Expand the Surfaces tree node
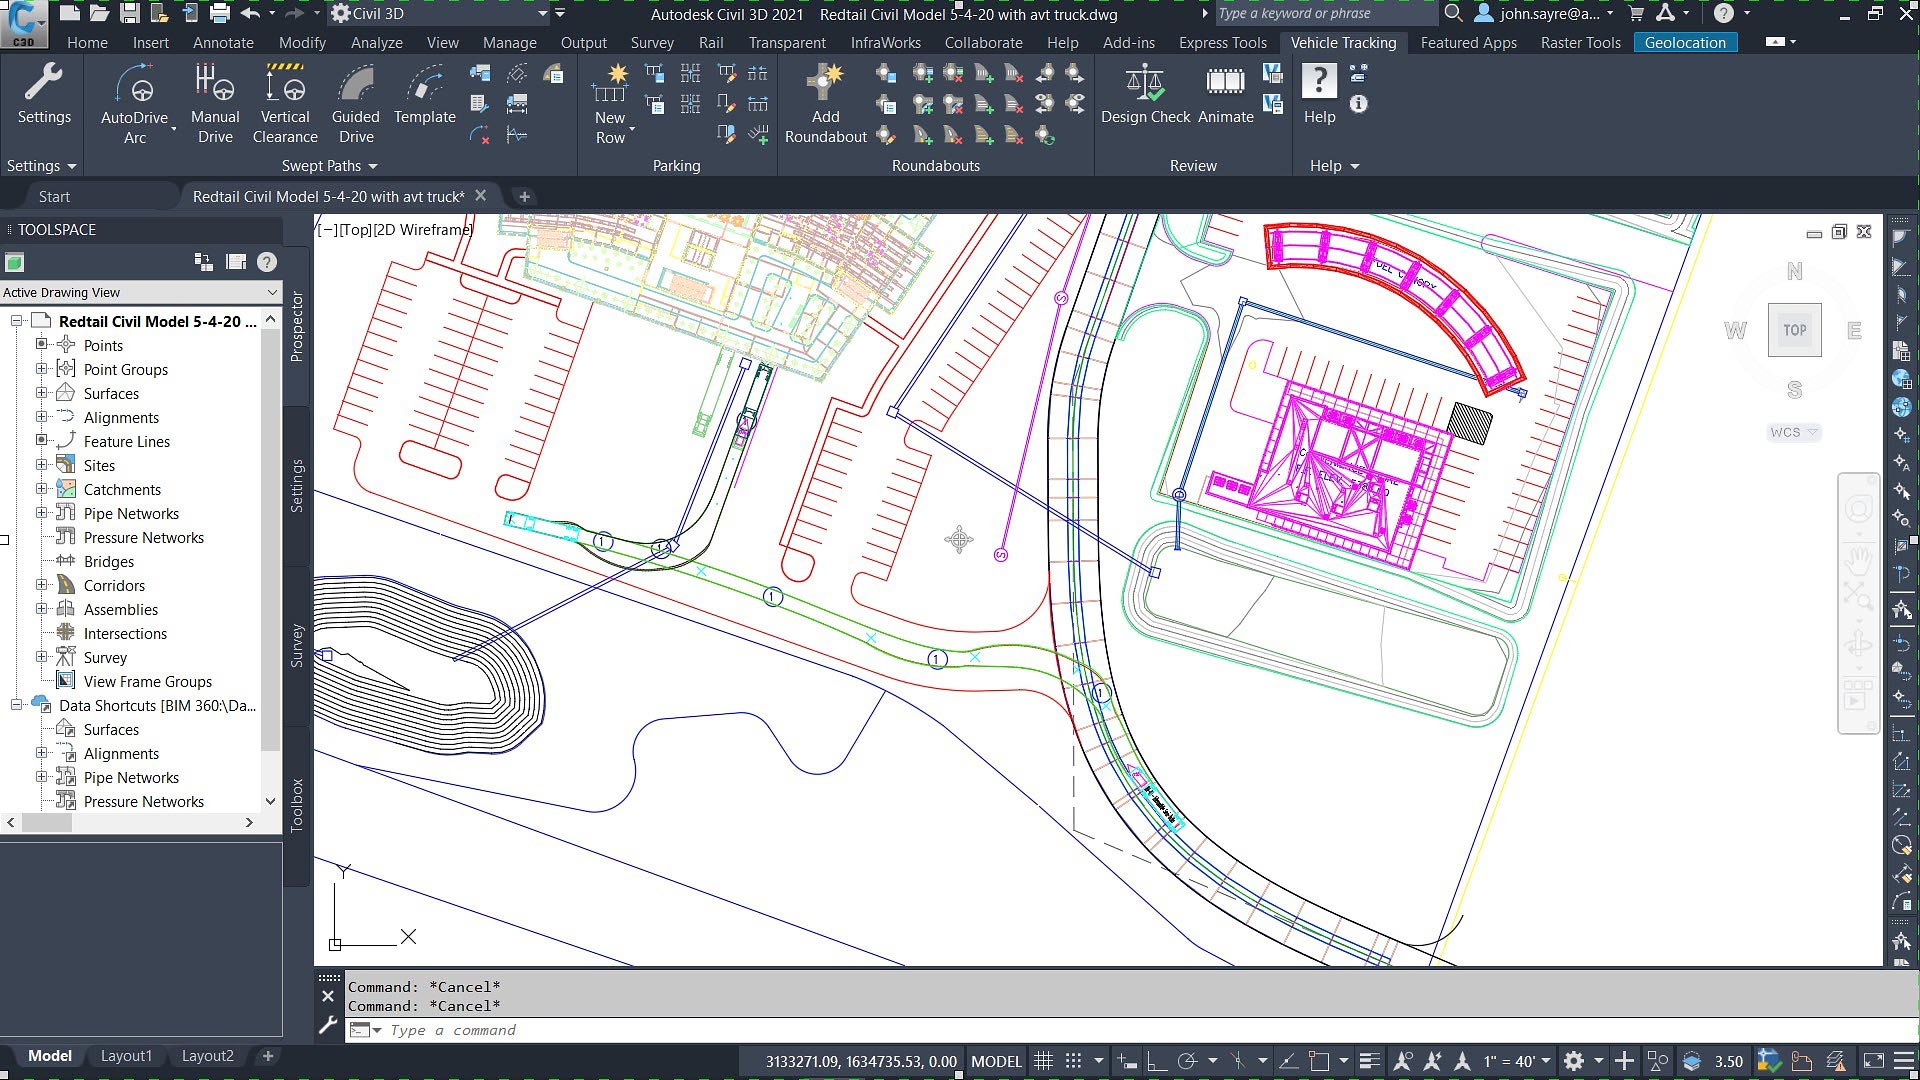The image size is (1920, 1080). point(42,393)
